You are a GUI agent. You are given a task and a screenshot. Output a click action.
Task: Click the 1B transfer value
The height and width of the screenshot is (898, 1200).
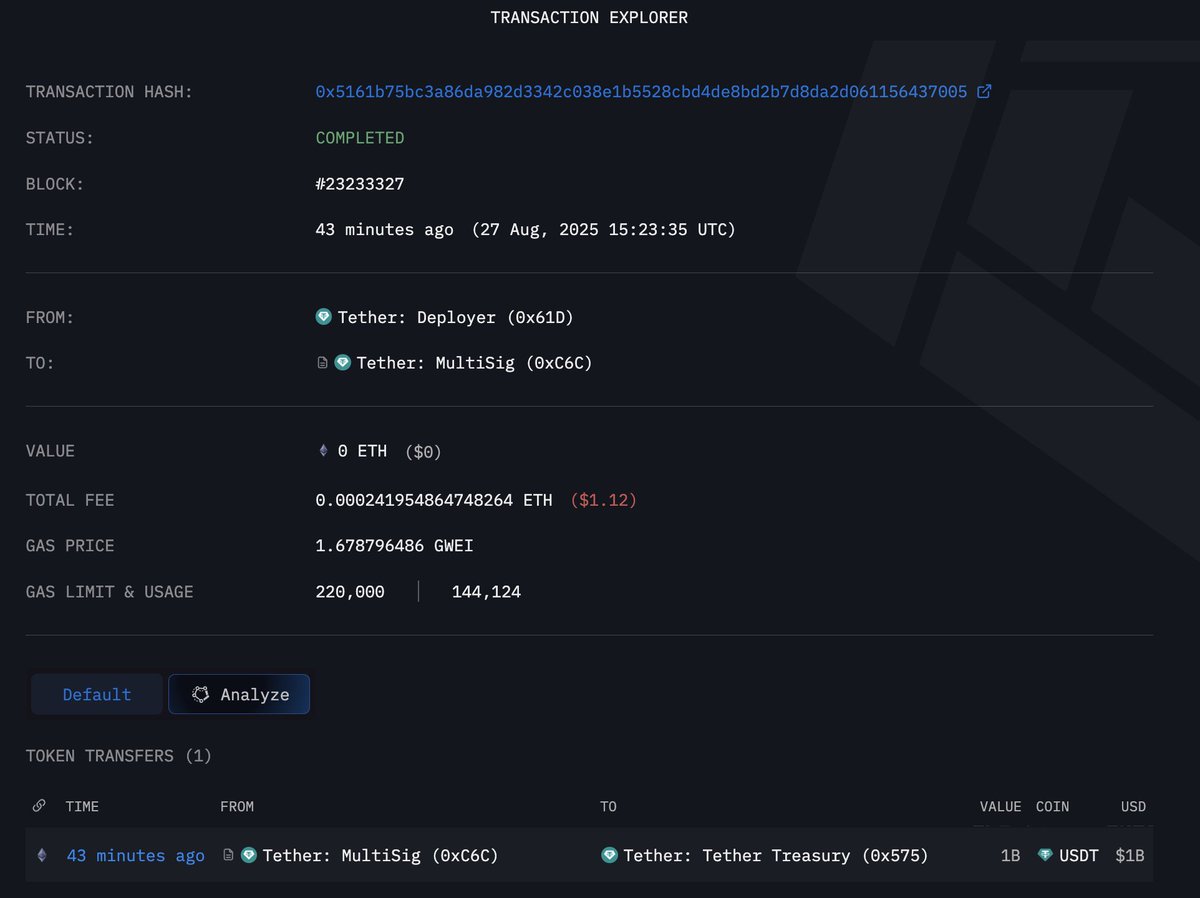click(1010, 856)
